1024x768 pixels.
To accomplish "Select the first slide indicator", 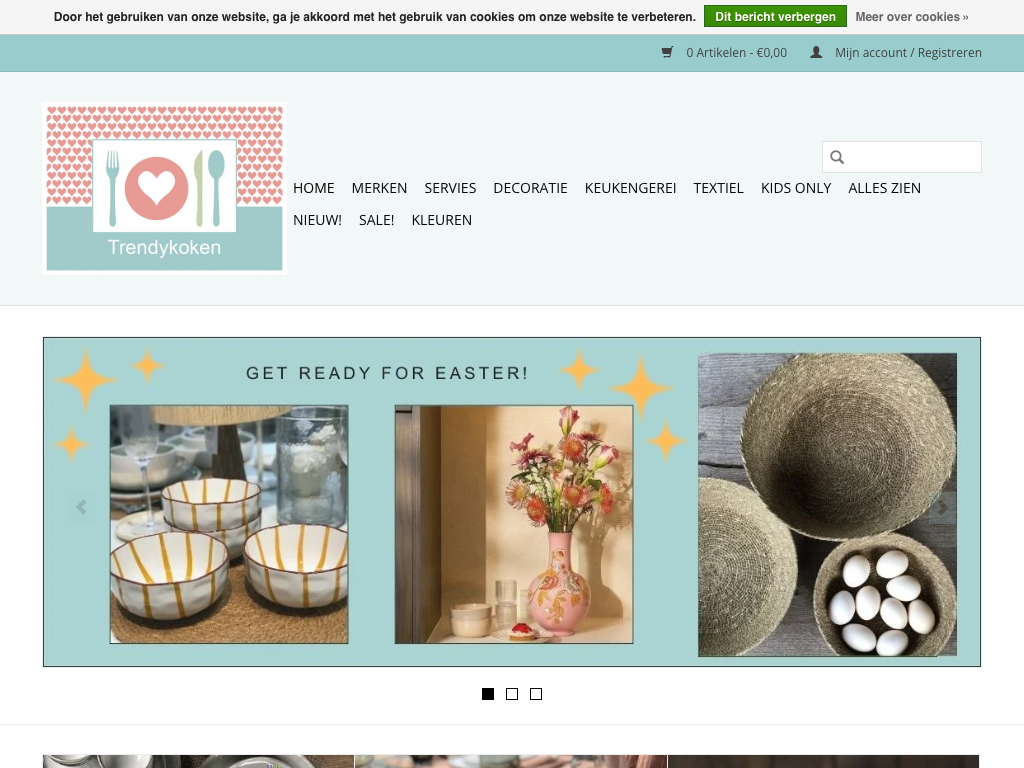I will [x=488, y=694].
